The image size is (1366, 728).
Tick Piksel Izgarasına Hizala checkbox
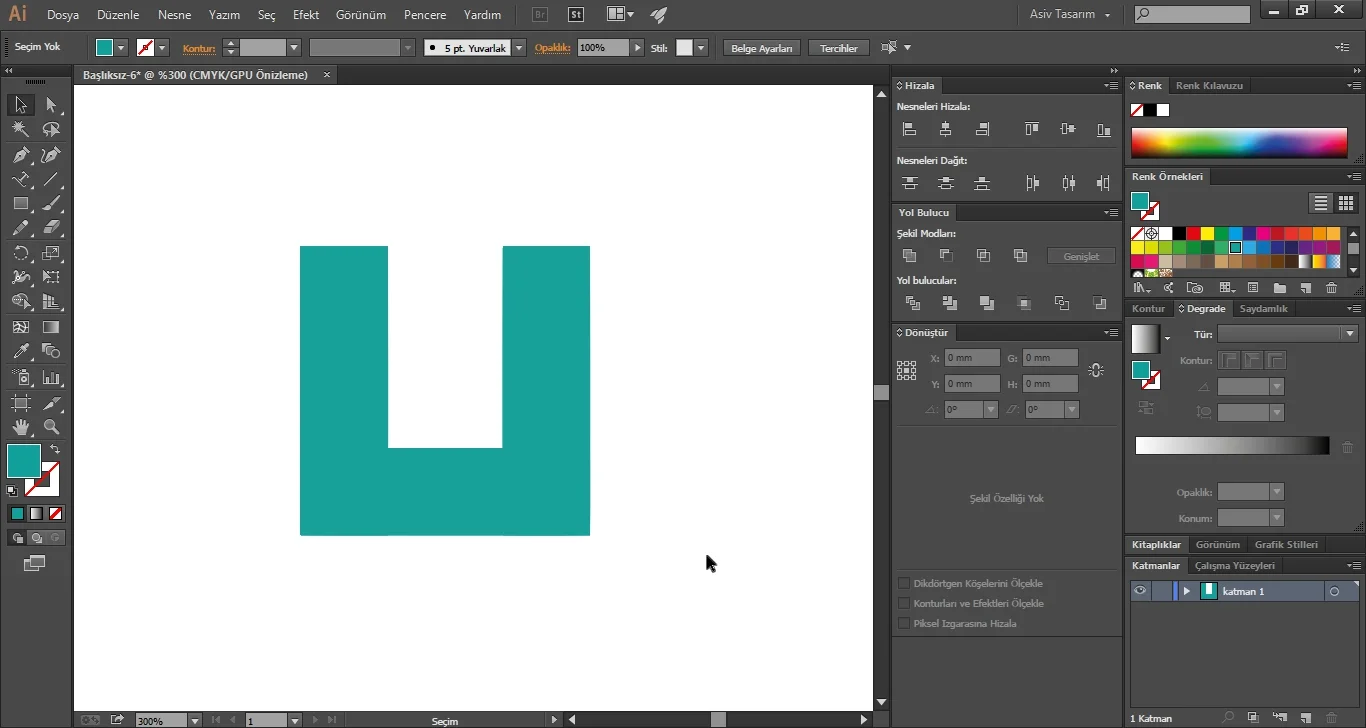[x=904, y=624]
